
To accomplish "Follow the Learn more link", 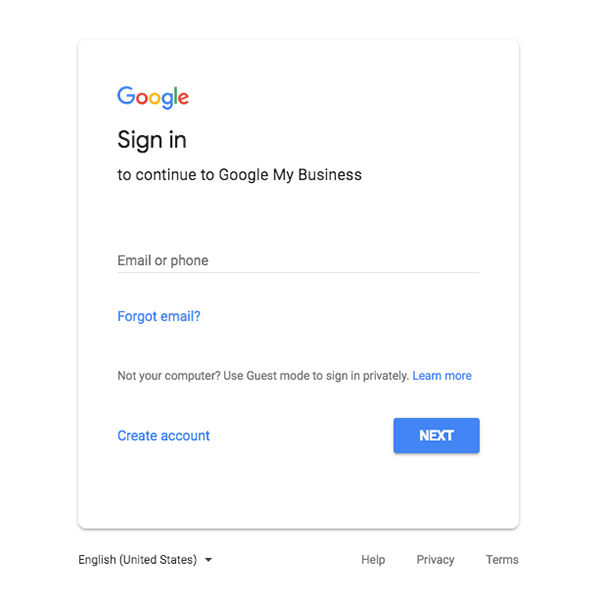I will click(442, 376).
